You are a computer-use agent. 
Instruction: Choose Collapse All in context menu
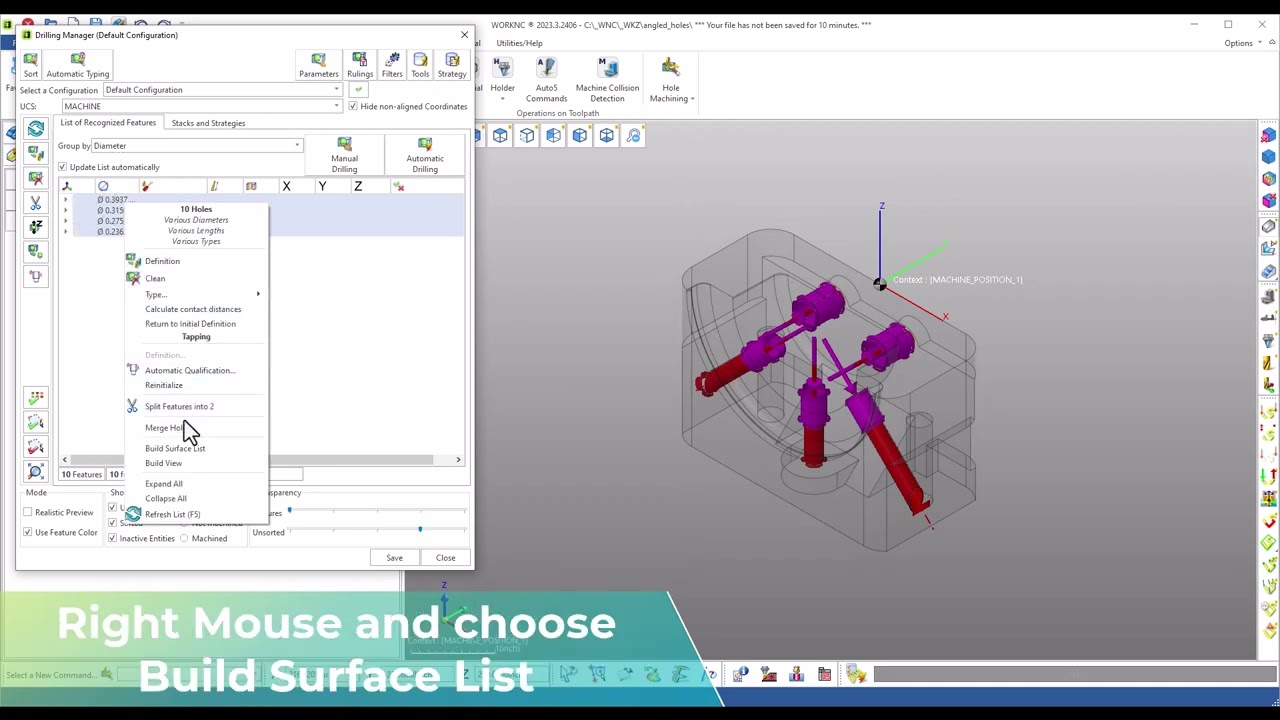pos(165,498)
